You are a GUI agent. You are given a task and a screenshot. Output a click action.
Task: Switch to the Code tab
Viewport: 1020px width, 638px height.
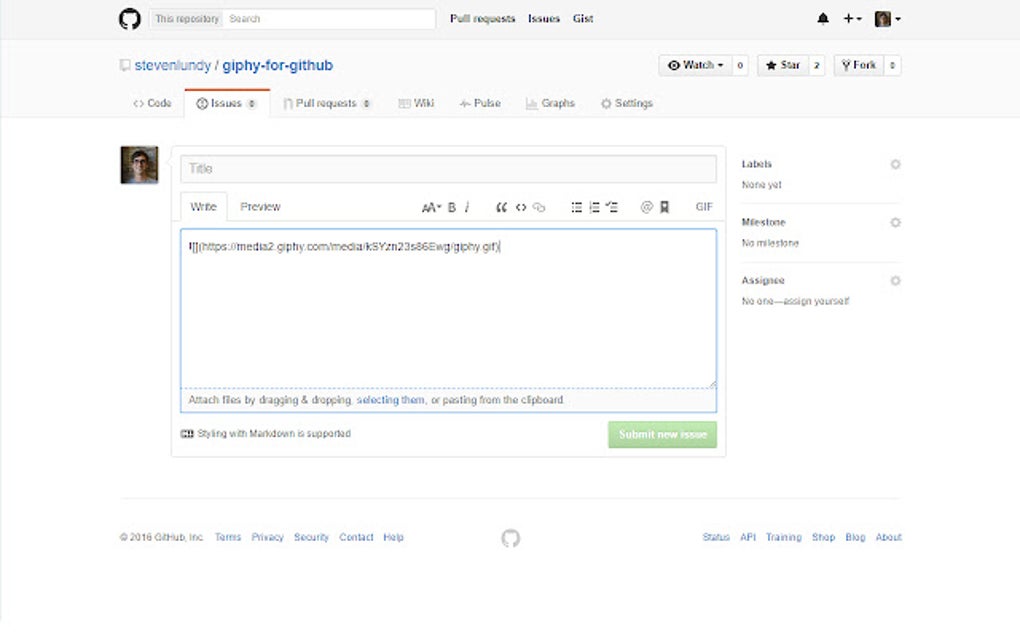[x=152, y=103]
